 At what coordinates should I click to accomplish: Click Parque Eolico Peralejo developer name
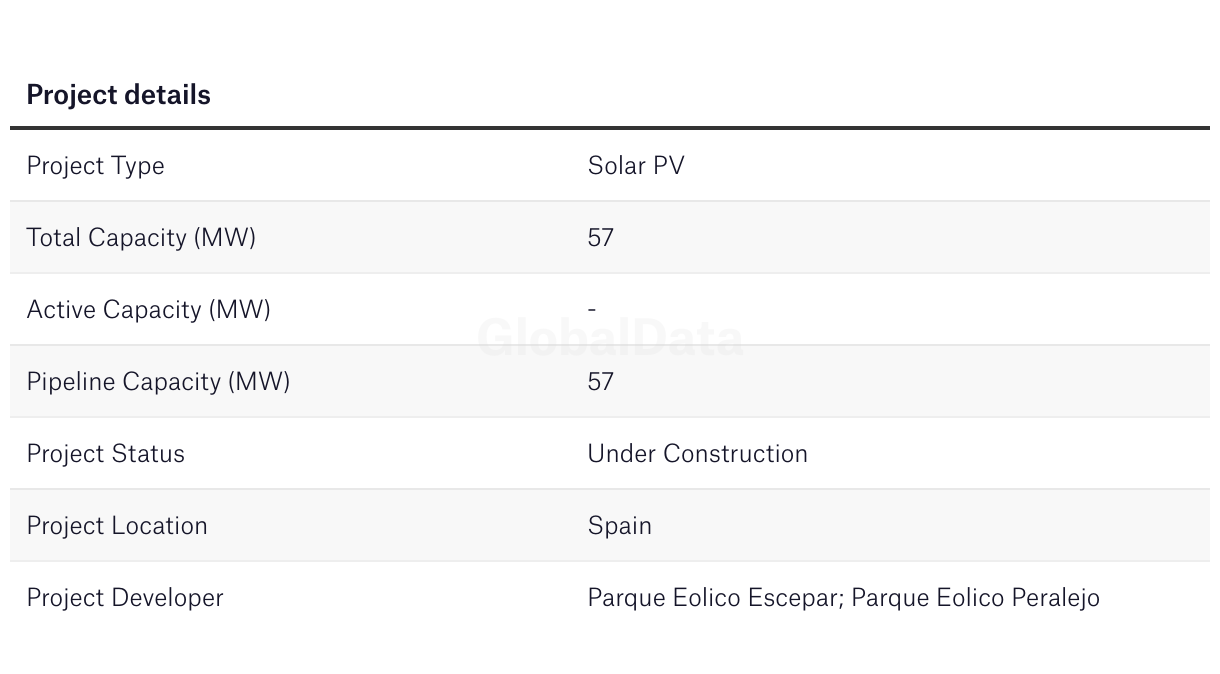(x=975, y=598)
